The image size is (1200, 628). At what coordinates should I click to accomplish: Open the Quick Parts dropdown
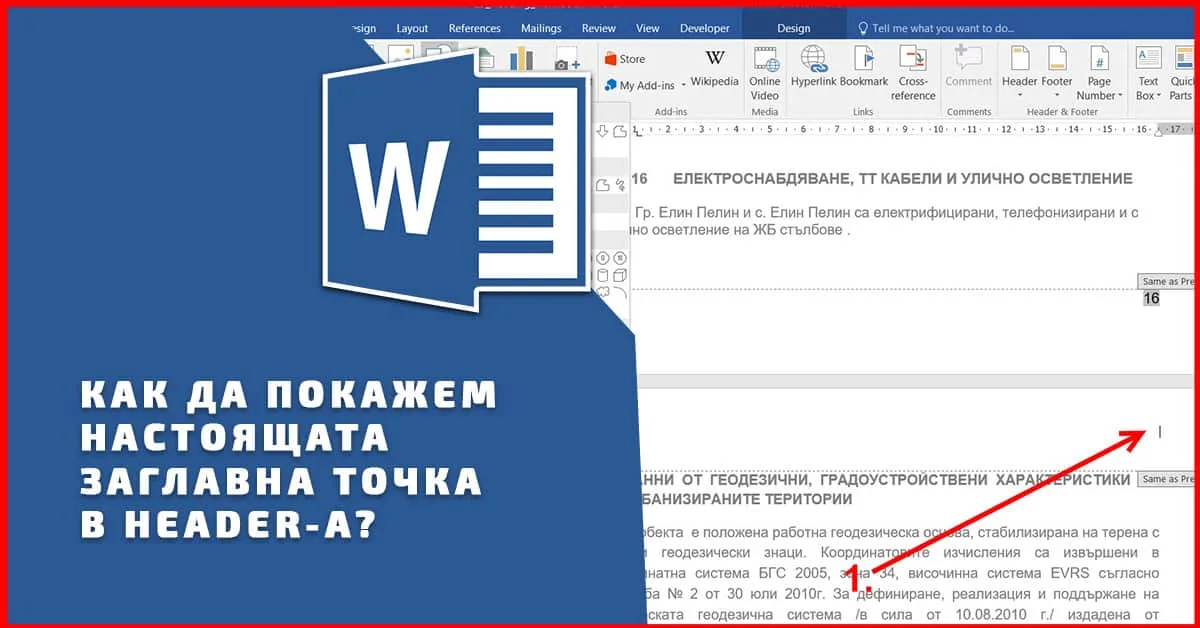click(1182, 73)
